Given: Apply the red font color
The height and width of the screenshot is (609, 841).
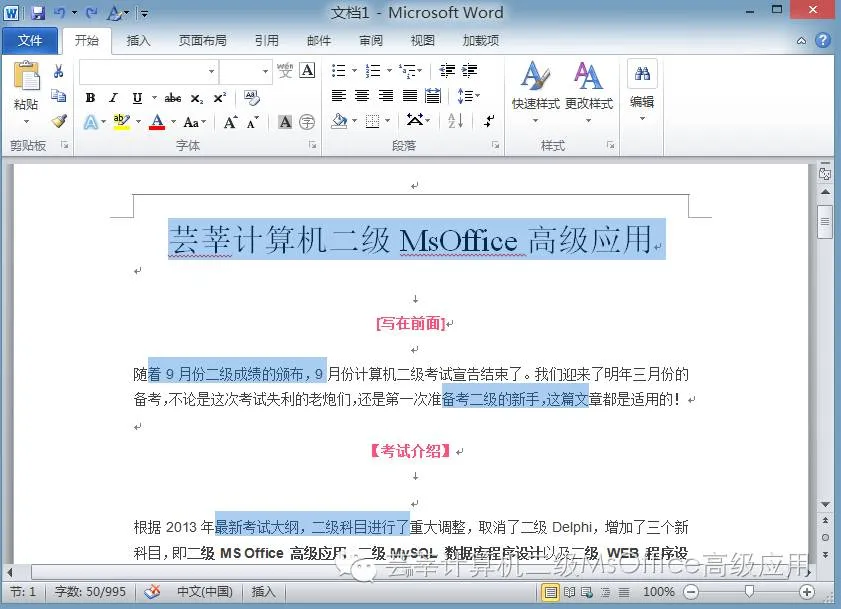Looking at the screenshot, I should click(157, 122).
